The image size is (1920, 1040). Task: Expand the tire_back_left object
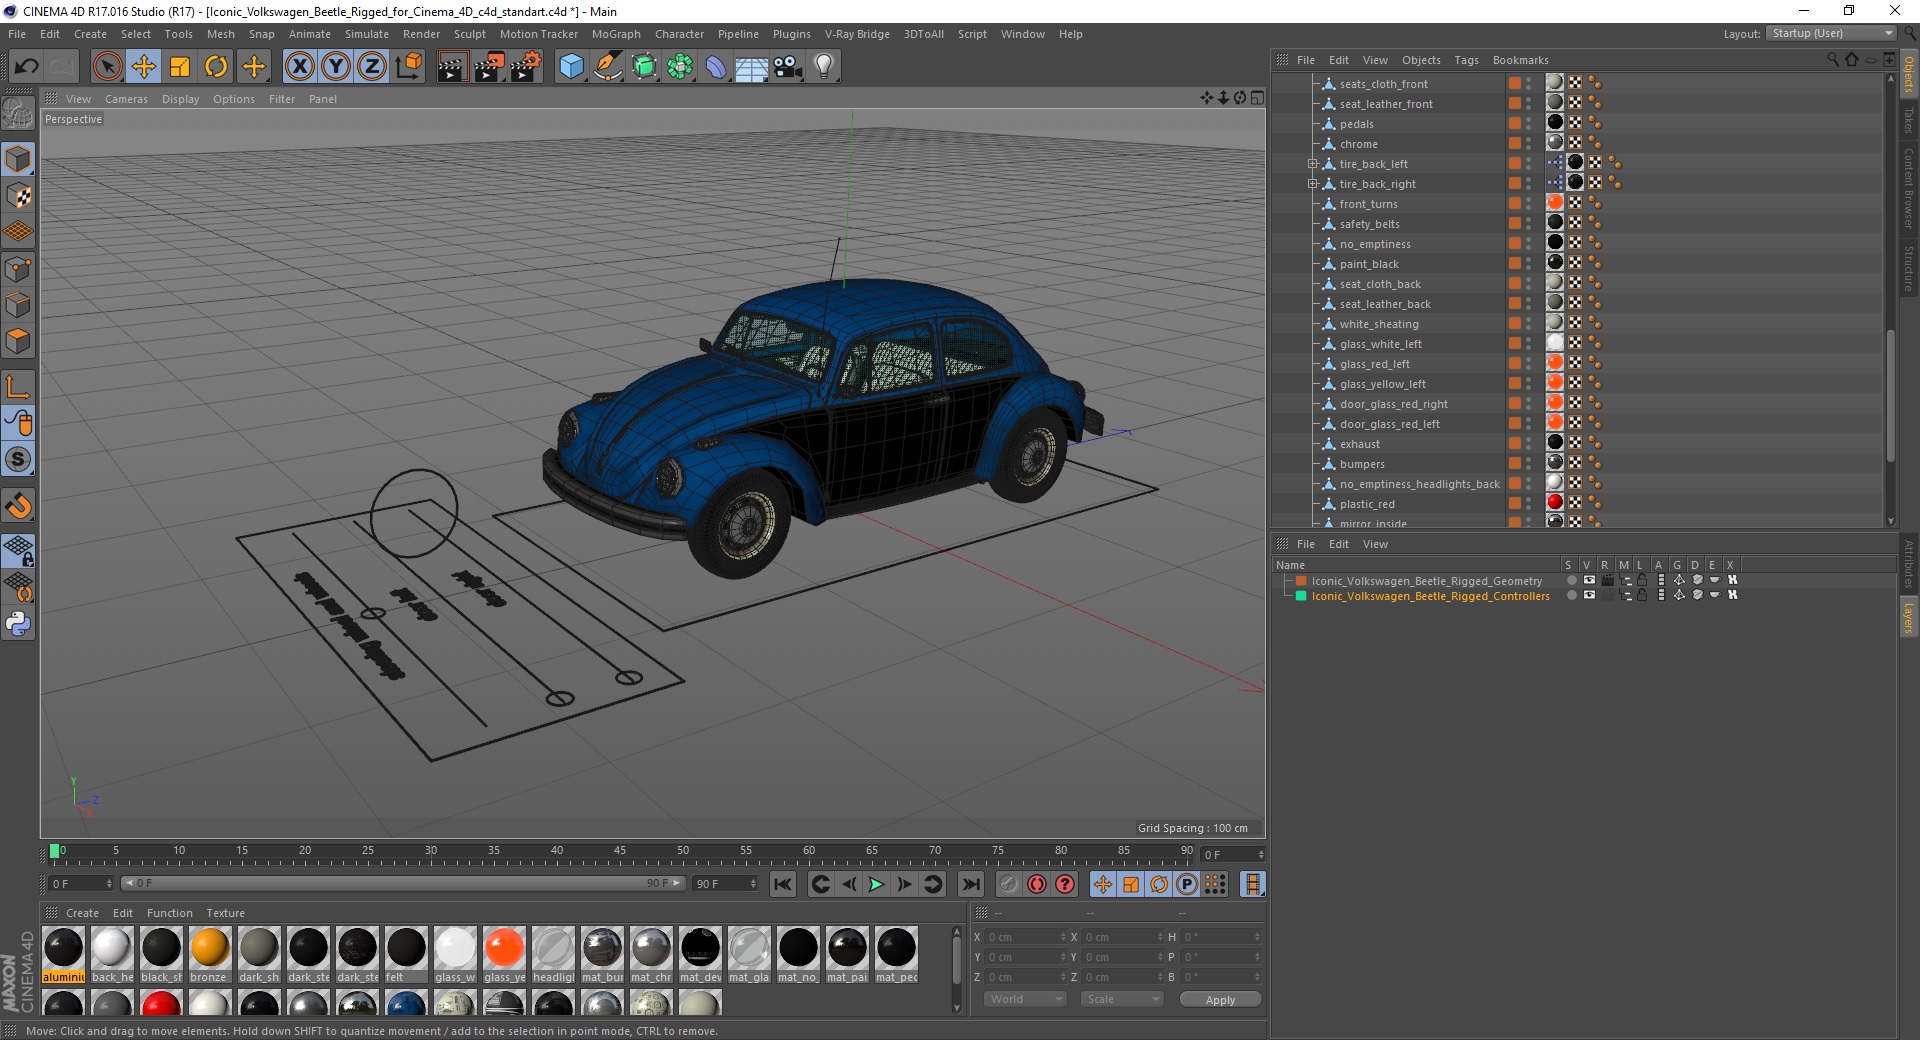click(1312, 164)
